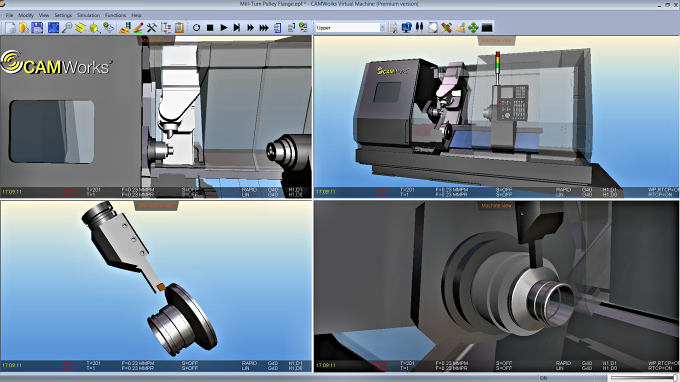Click the 17:09:11 time in the Workpiece view
This screenshot has width=680, height=382.
(12, 366)
